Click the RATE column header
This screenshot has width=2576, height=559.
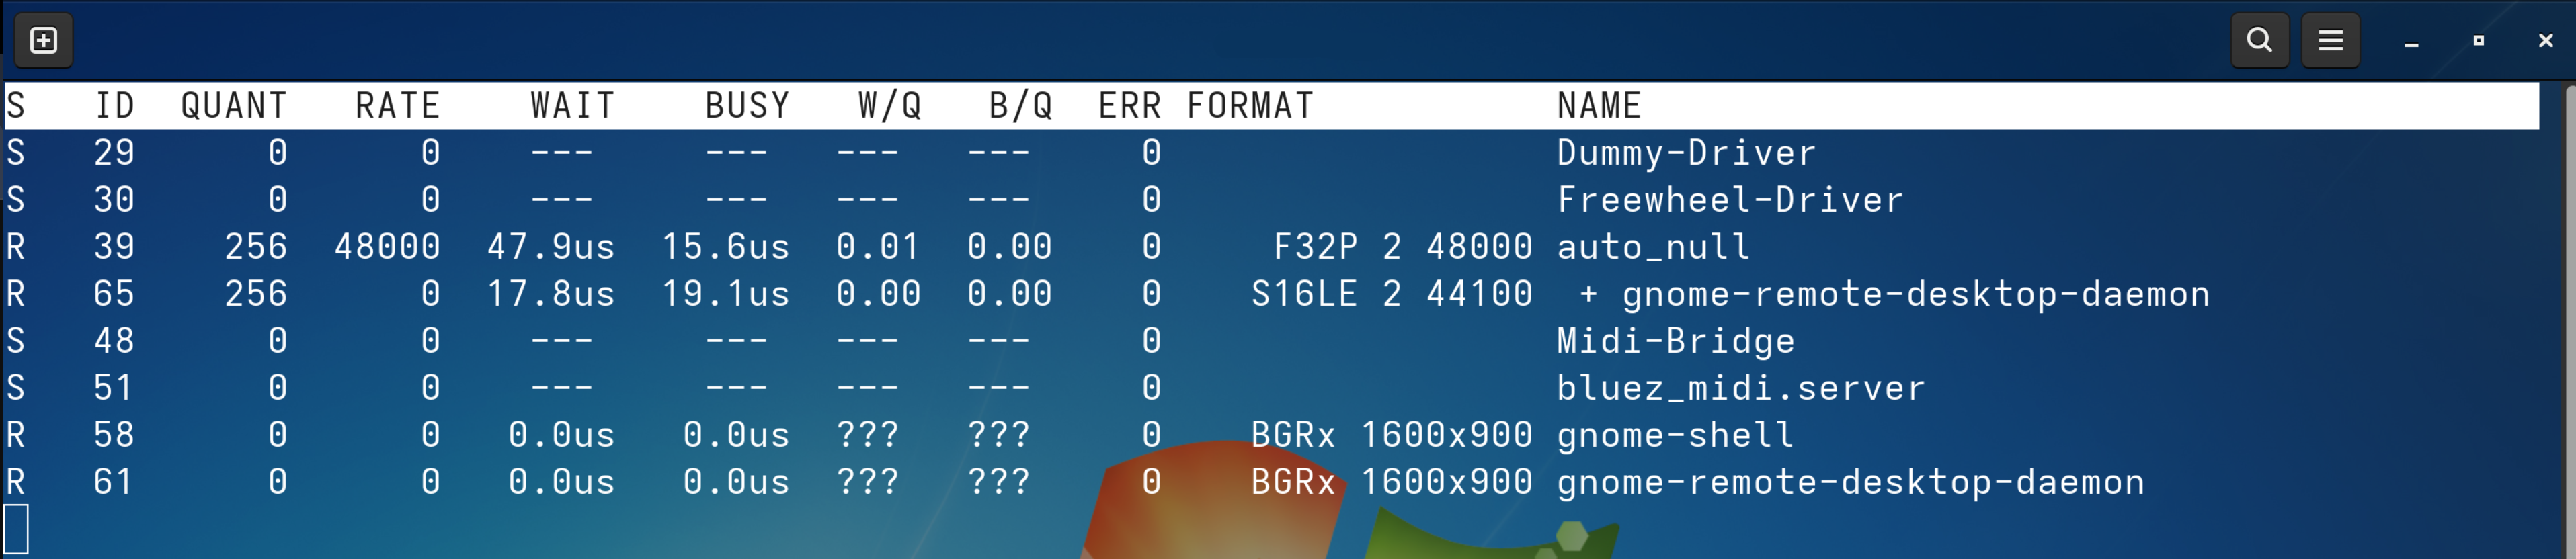tap(398, 106)
